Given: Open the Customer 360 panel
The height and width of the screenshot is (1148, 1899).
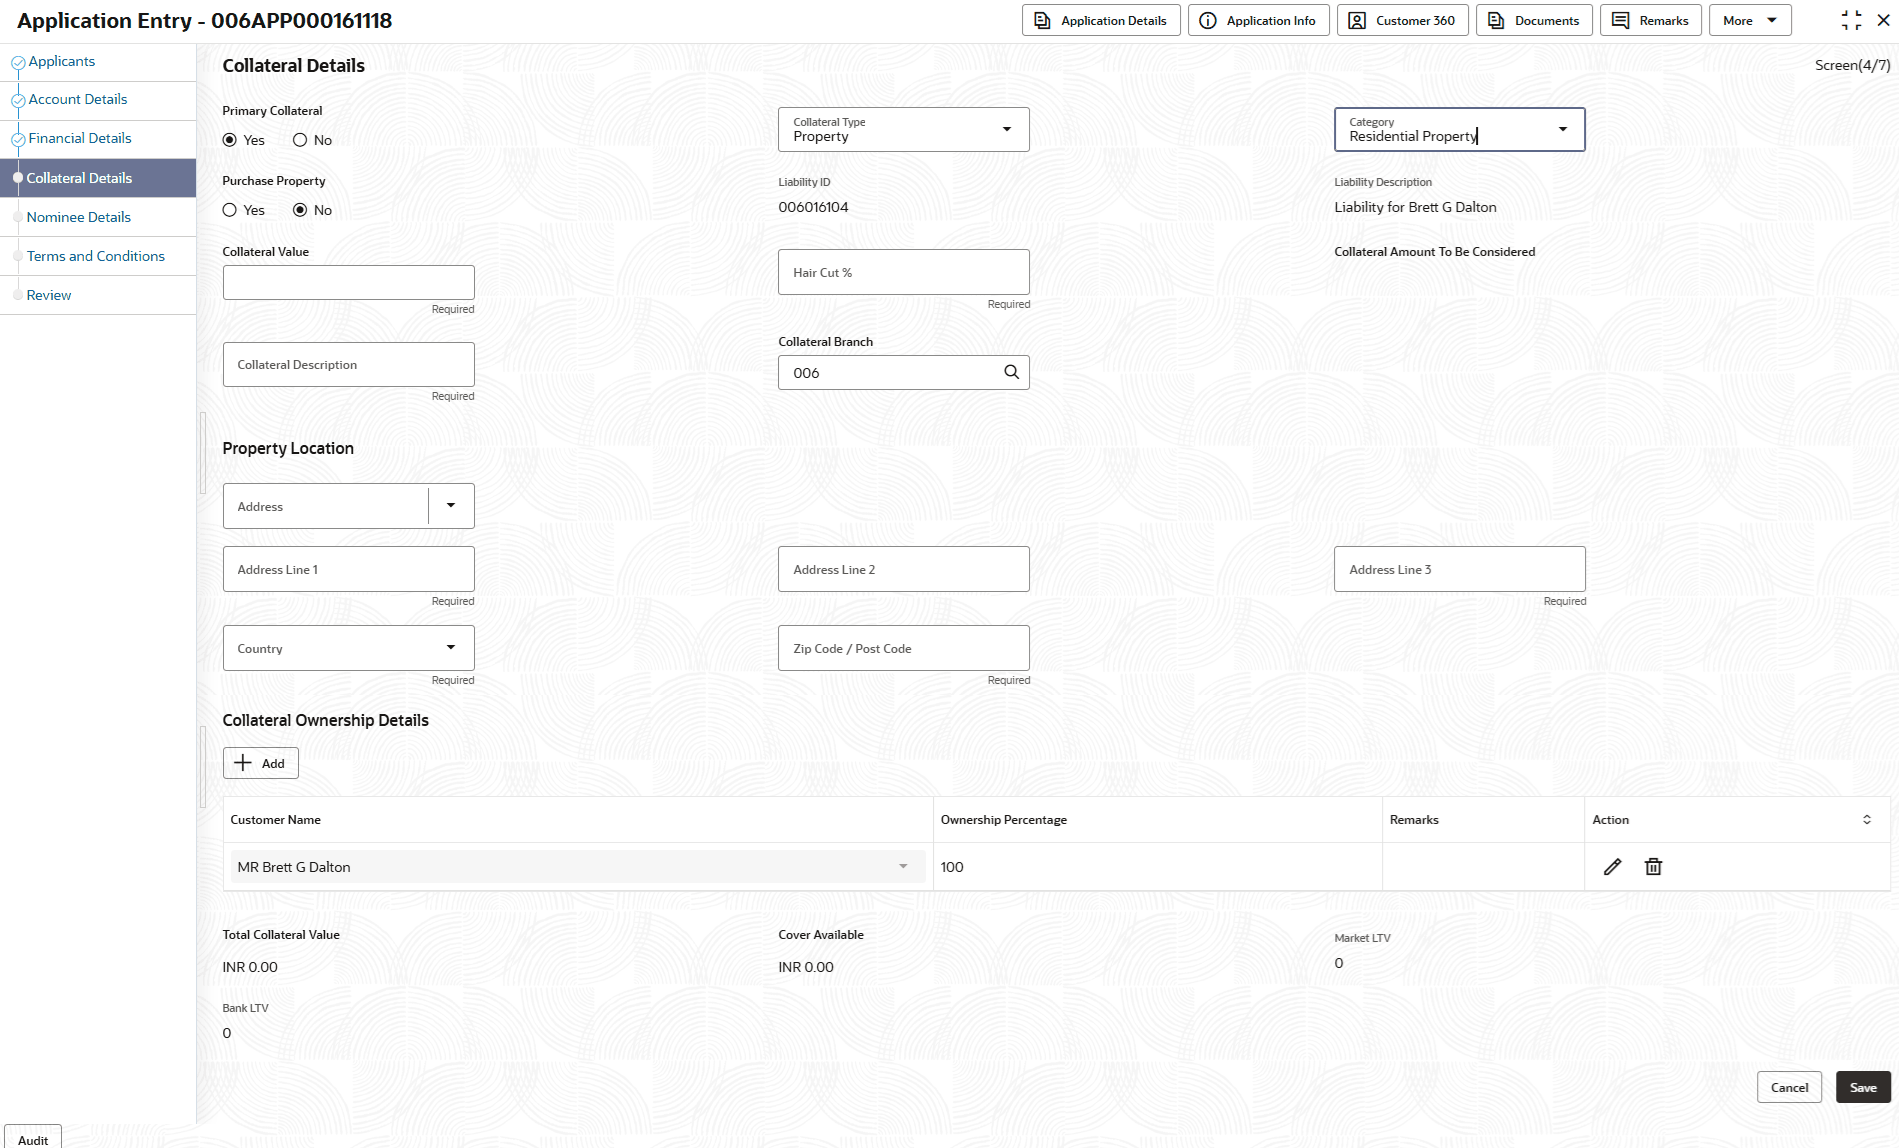Looking at the screenshot, I should pos(1402,20).
